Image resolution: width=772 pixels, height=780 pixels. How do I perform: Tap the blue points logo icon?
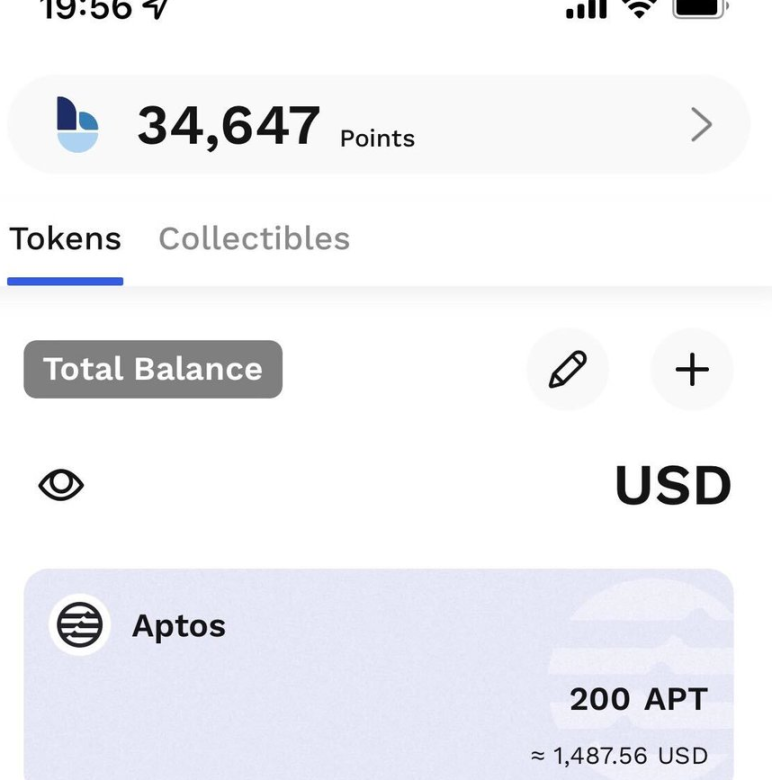coord(78,125)
